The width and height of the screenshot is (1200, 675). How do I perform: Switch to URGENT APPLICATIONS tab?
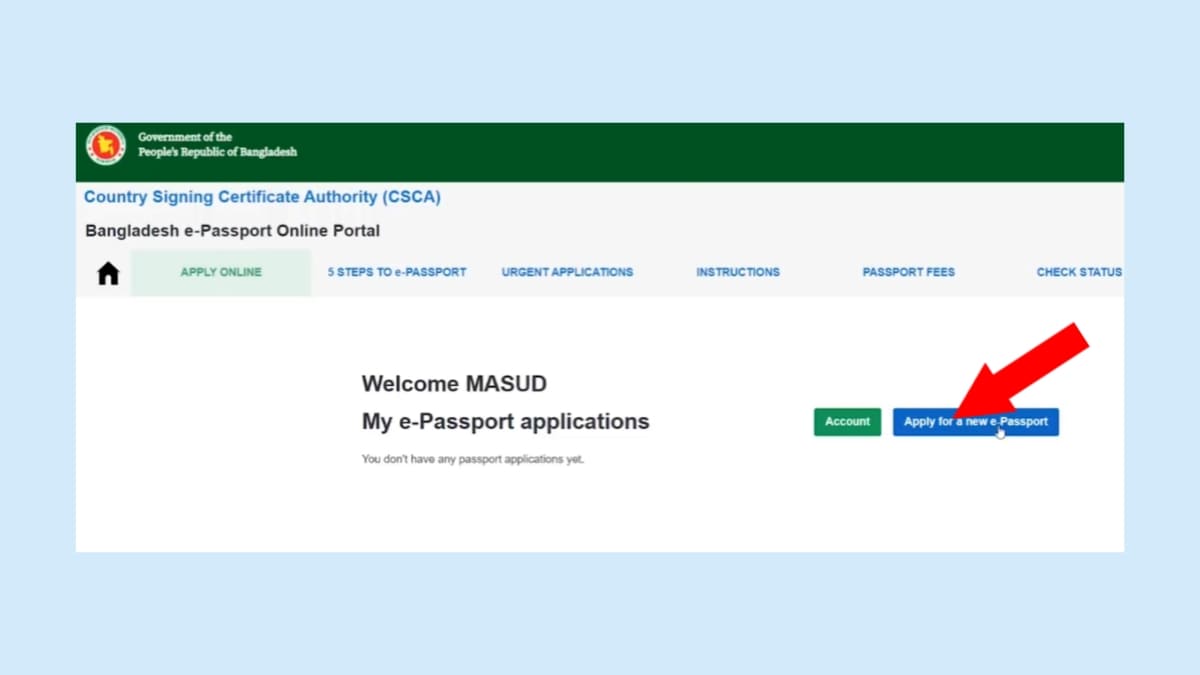(567, 272)
